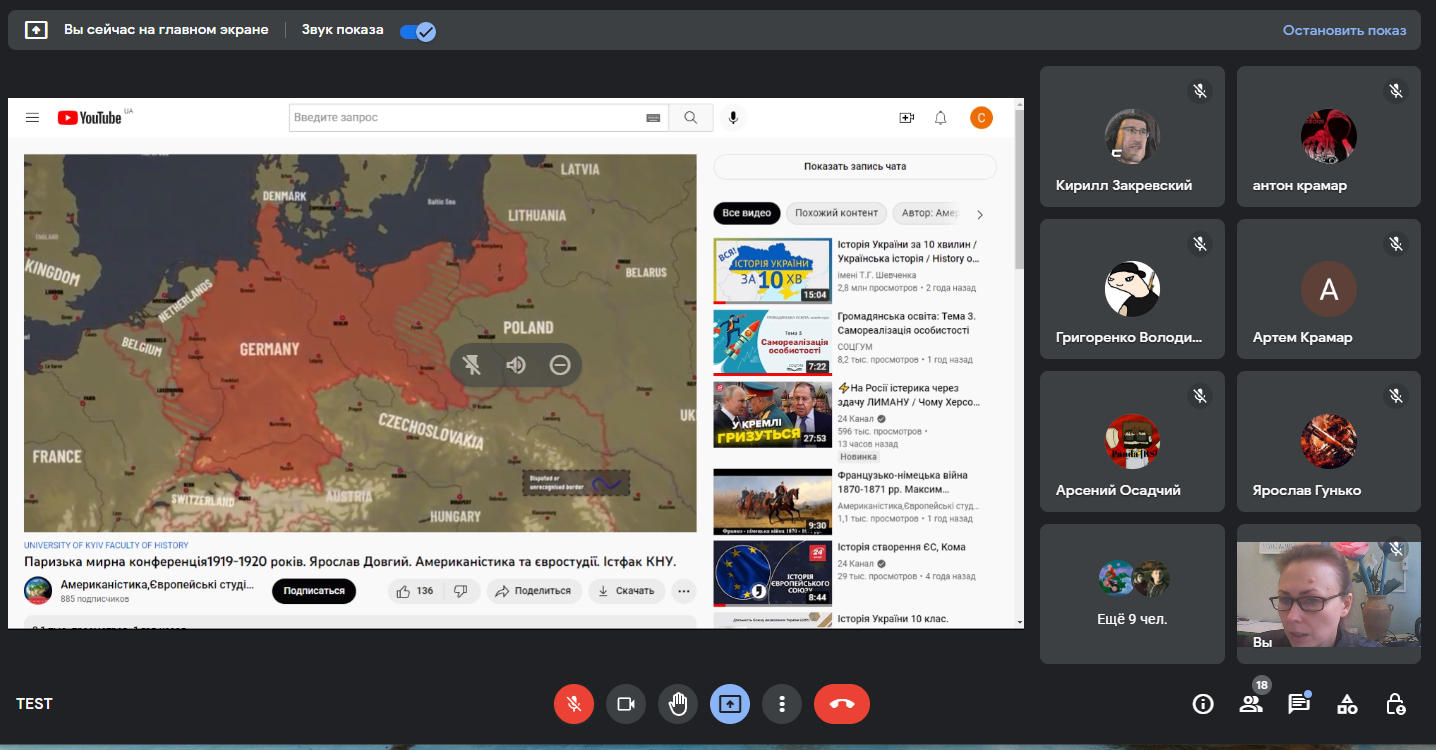Click the Скачать download button
The height and width of the screenshot is (750, 1436).
627,591
